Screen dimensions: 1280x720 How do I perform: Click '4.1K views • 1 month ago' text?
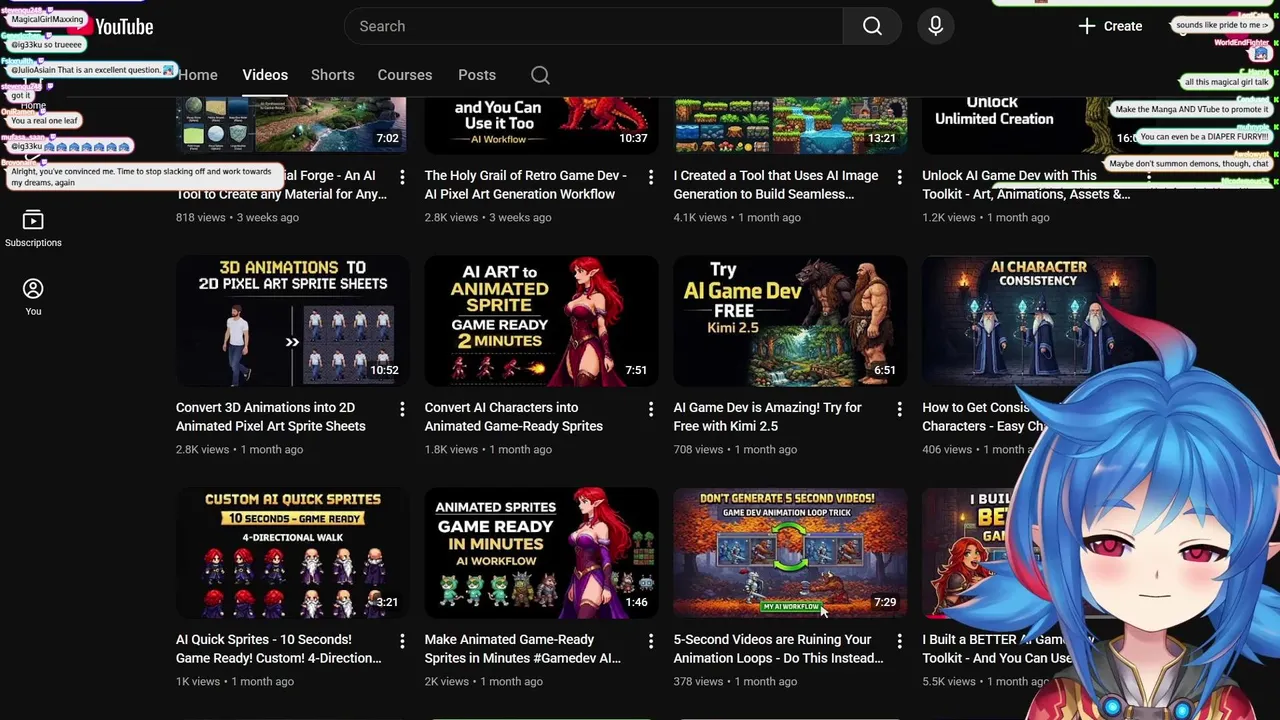pos(737,217)
